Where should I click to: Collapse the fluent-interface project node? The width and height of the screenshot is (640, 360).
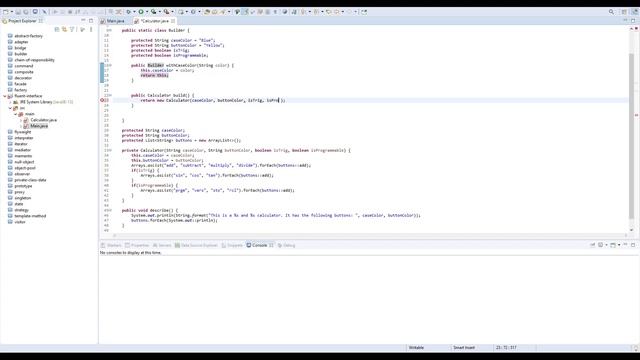pyautogui.click(x=5, y=96)
